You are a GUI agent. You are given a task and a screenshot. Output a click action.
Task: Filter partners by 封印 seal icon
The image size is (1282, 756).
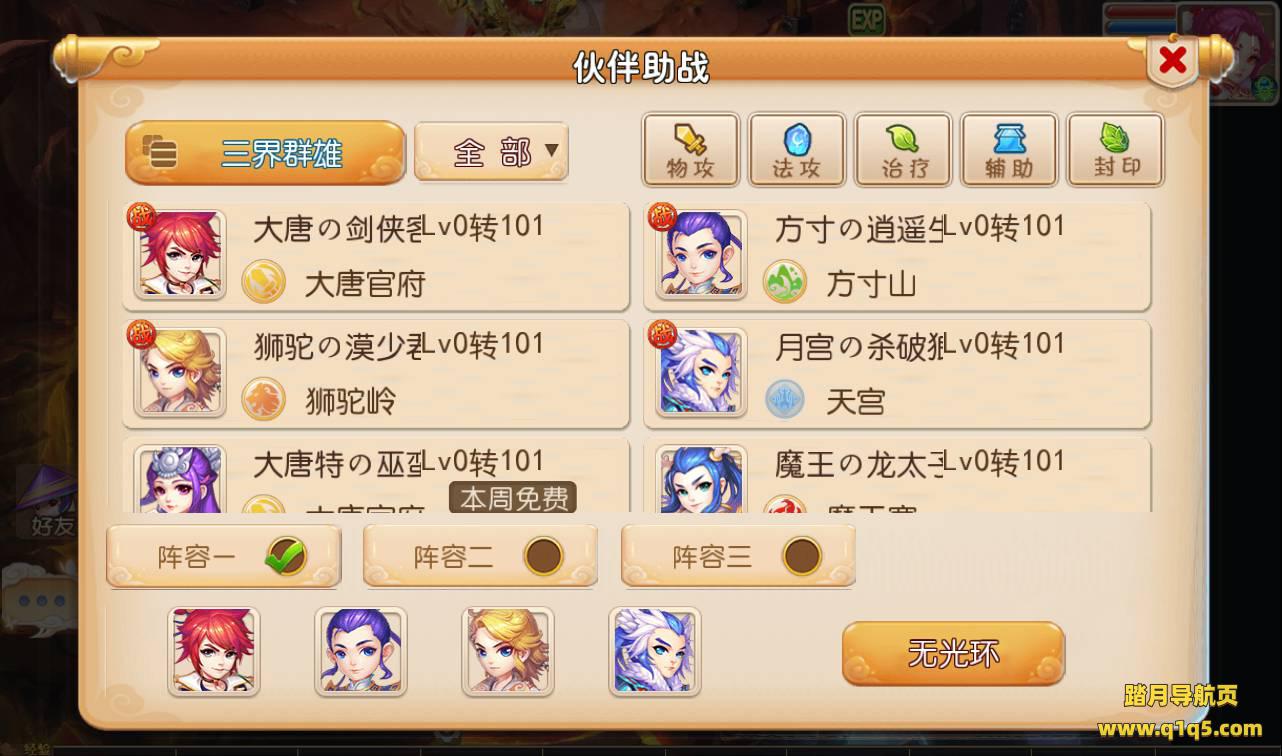tap(1115, 151)
